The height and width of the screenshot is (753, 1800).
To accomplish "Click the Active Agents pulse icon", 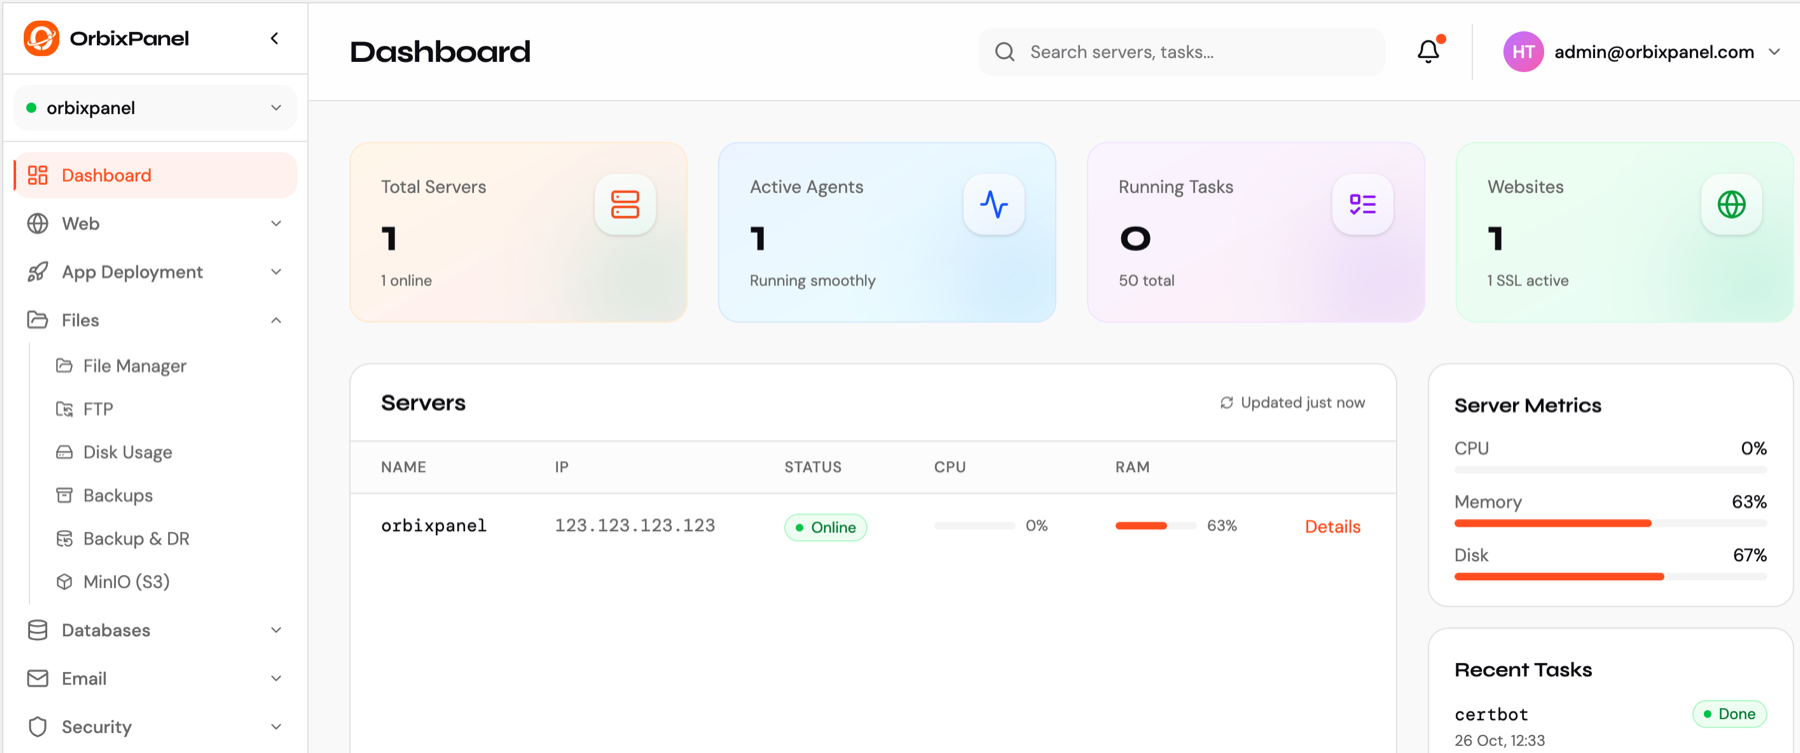I will pyautogui.click(x=994, y=204).
